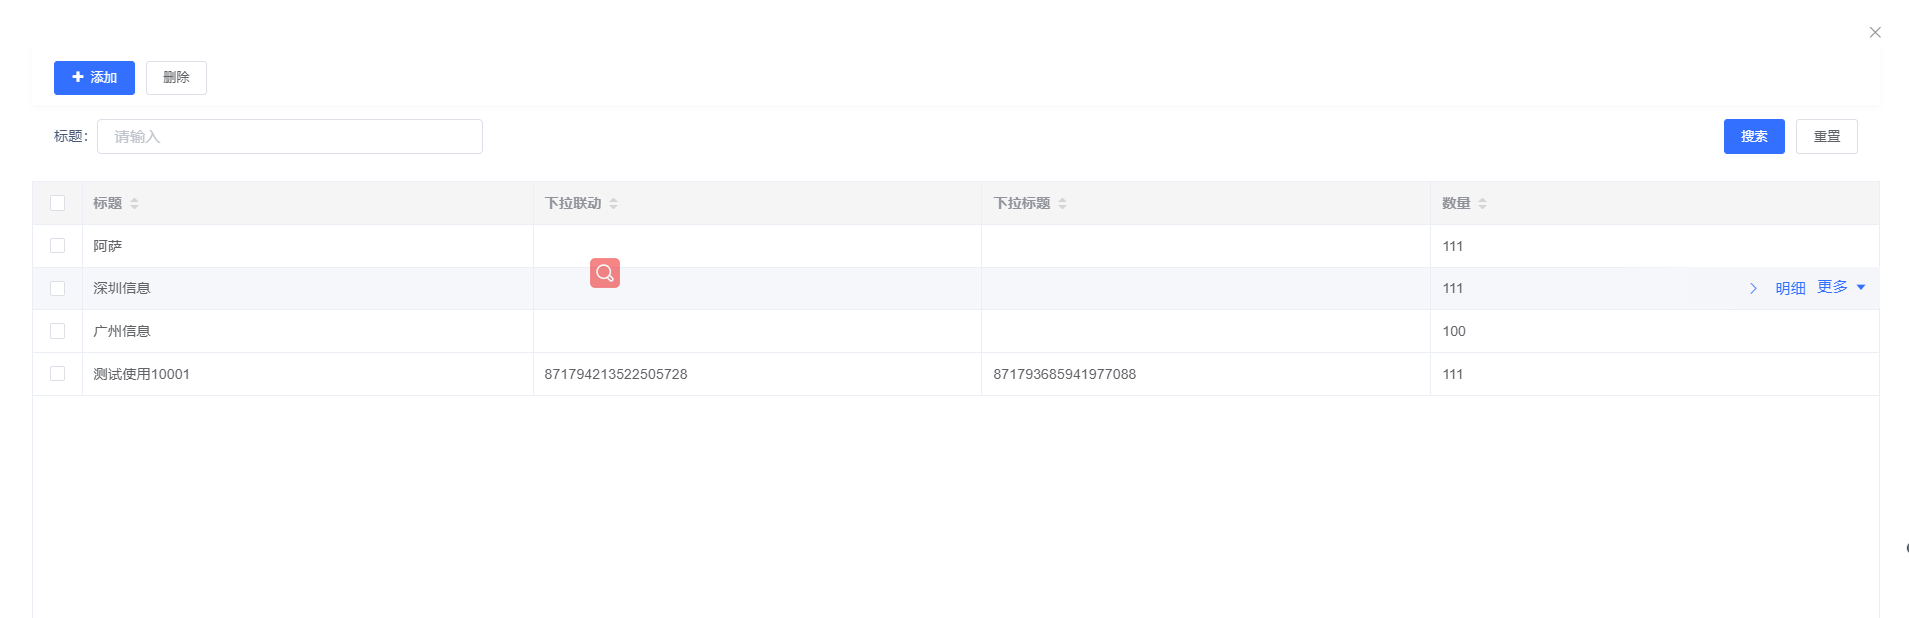Select the 深圳信息 row checkbox
This screenshot has width=1909, height=618.
58,289
